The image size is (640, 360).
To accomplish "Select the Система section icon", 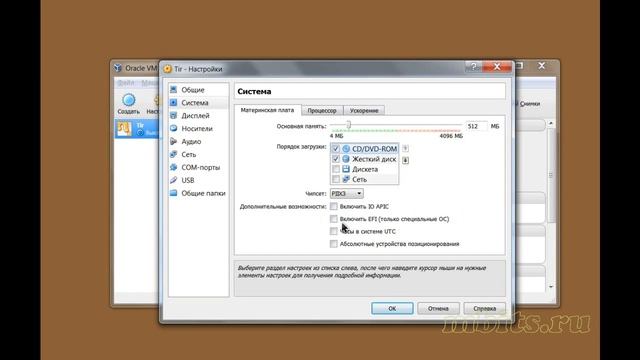I will click(x=174, y=102).
